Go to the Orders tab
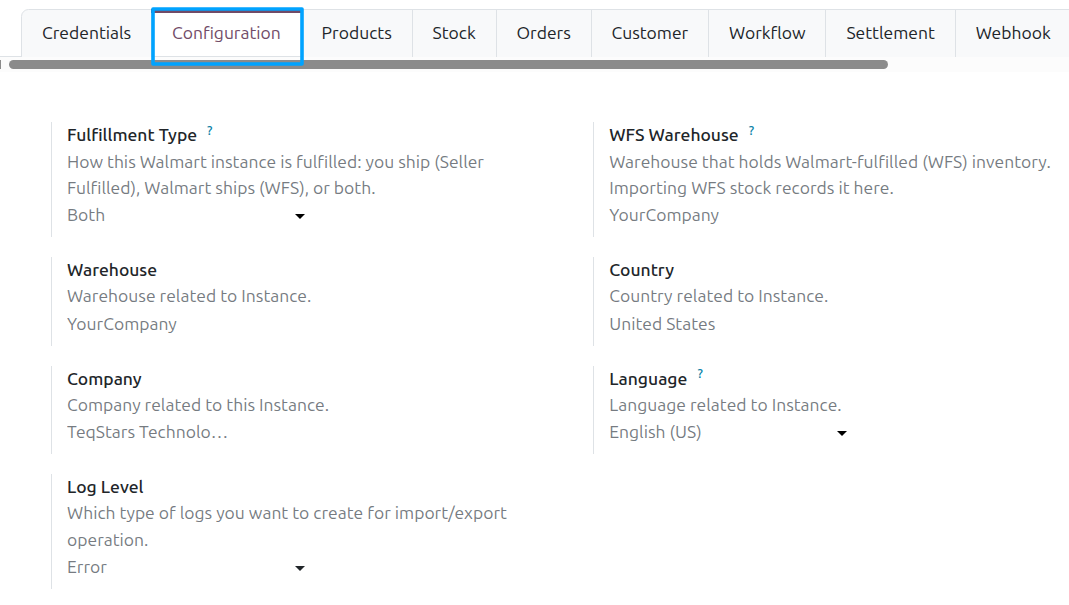 (543, 33)
